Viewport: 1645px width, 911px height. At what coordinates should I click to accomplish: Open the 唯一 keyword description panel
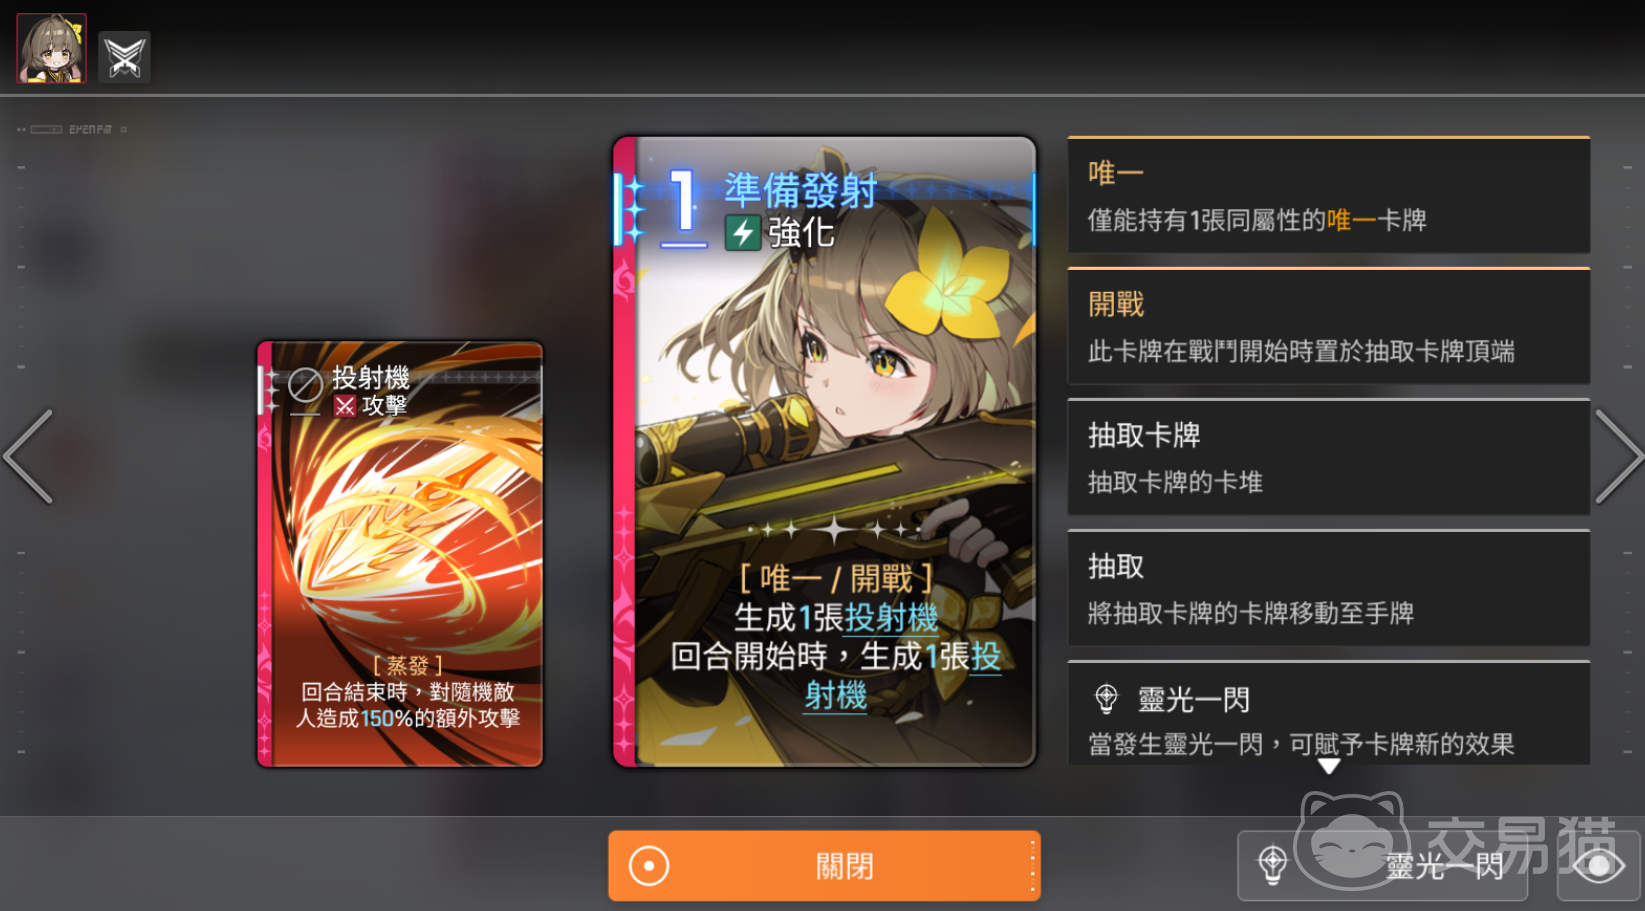click(1328, 195)
